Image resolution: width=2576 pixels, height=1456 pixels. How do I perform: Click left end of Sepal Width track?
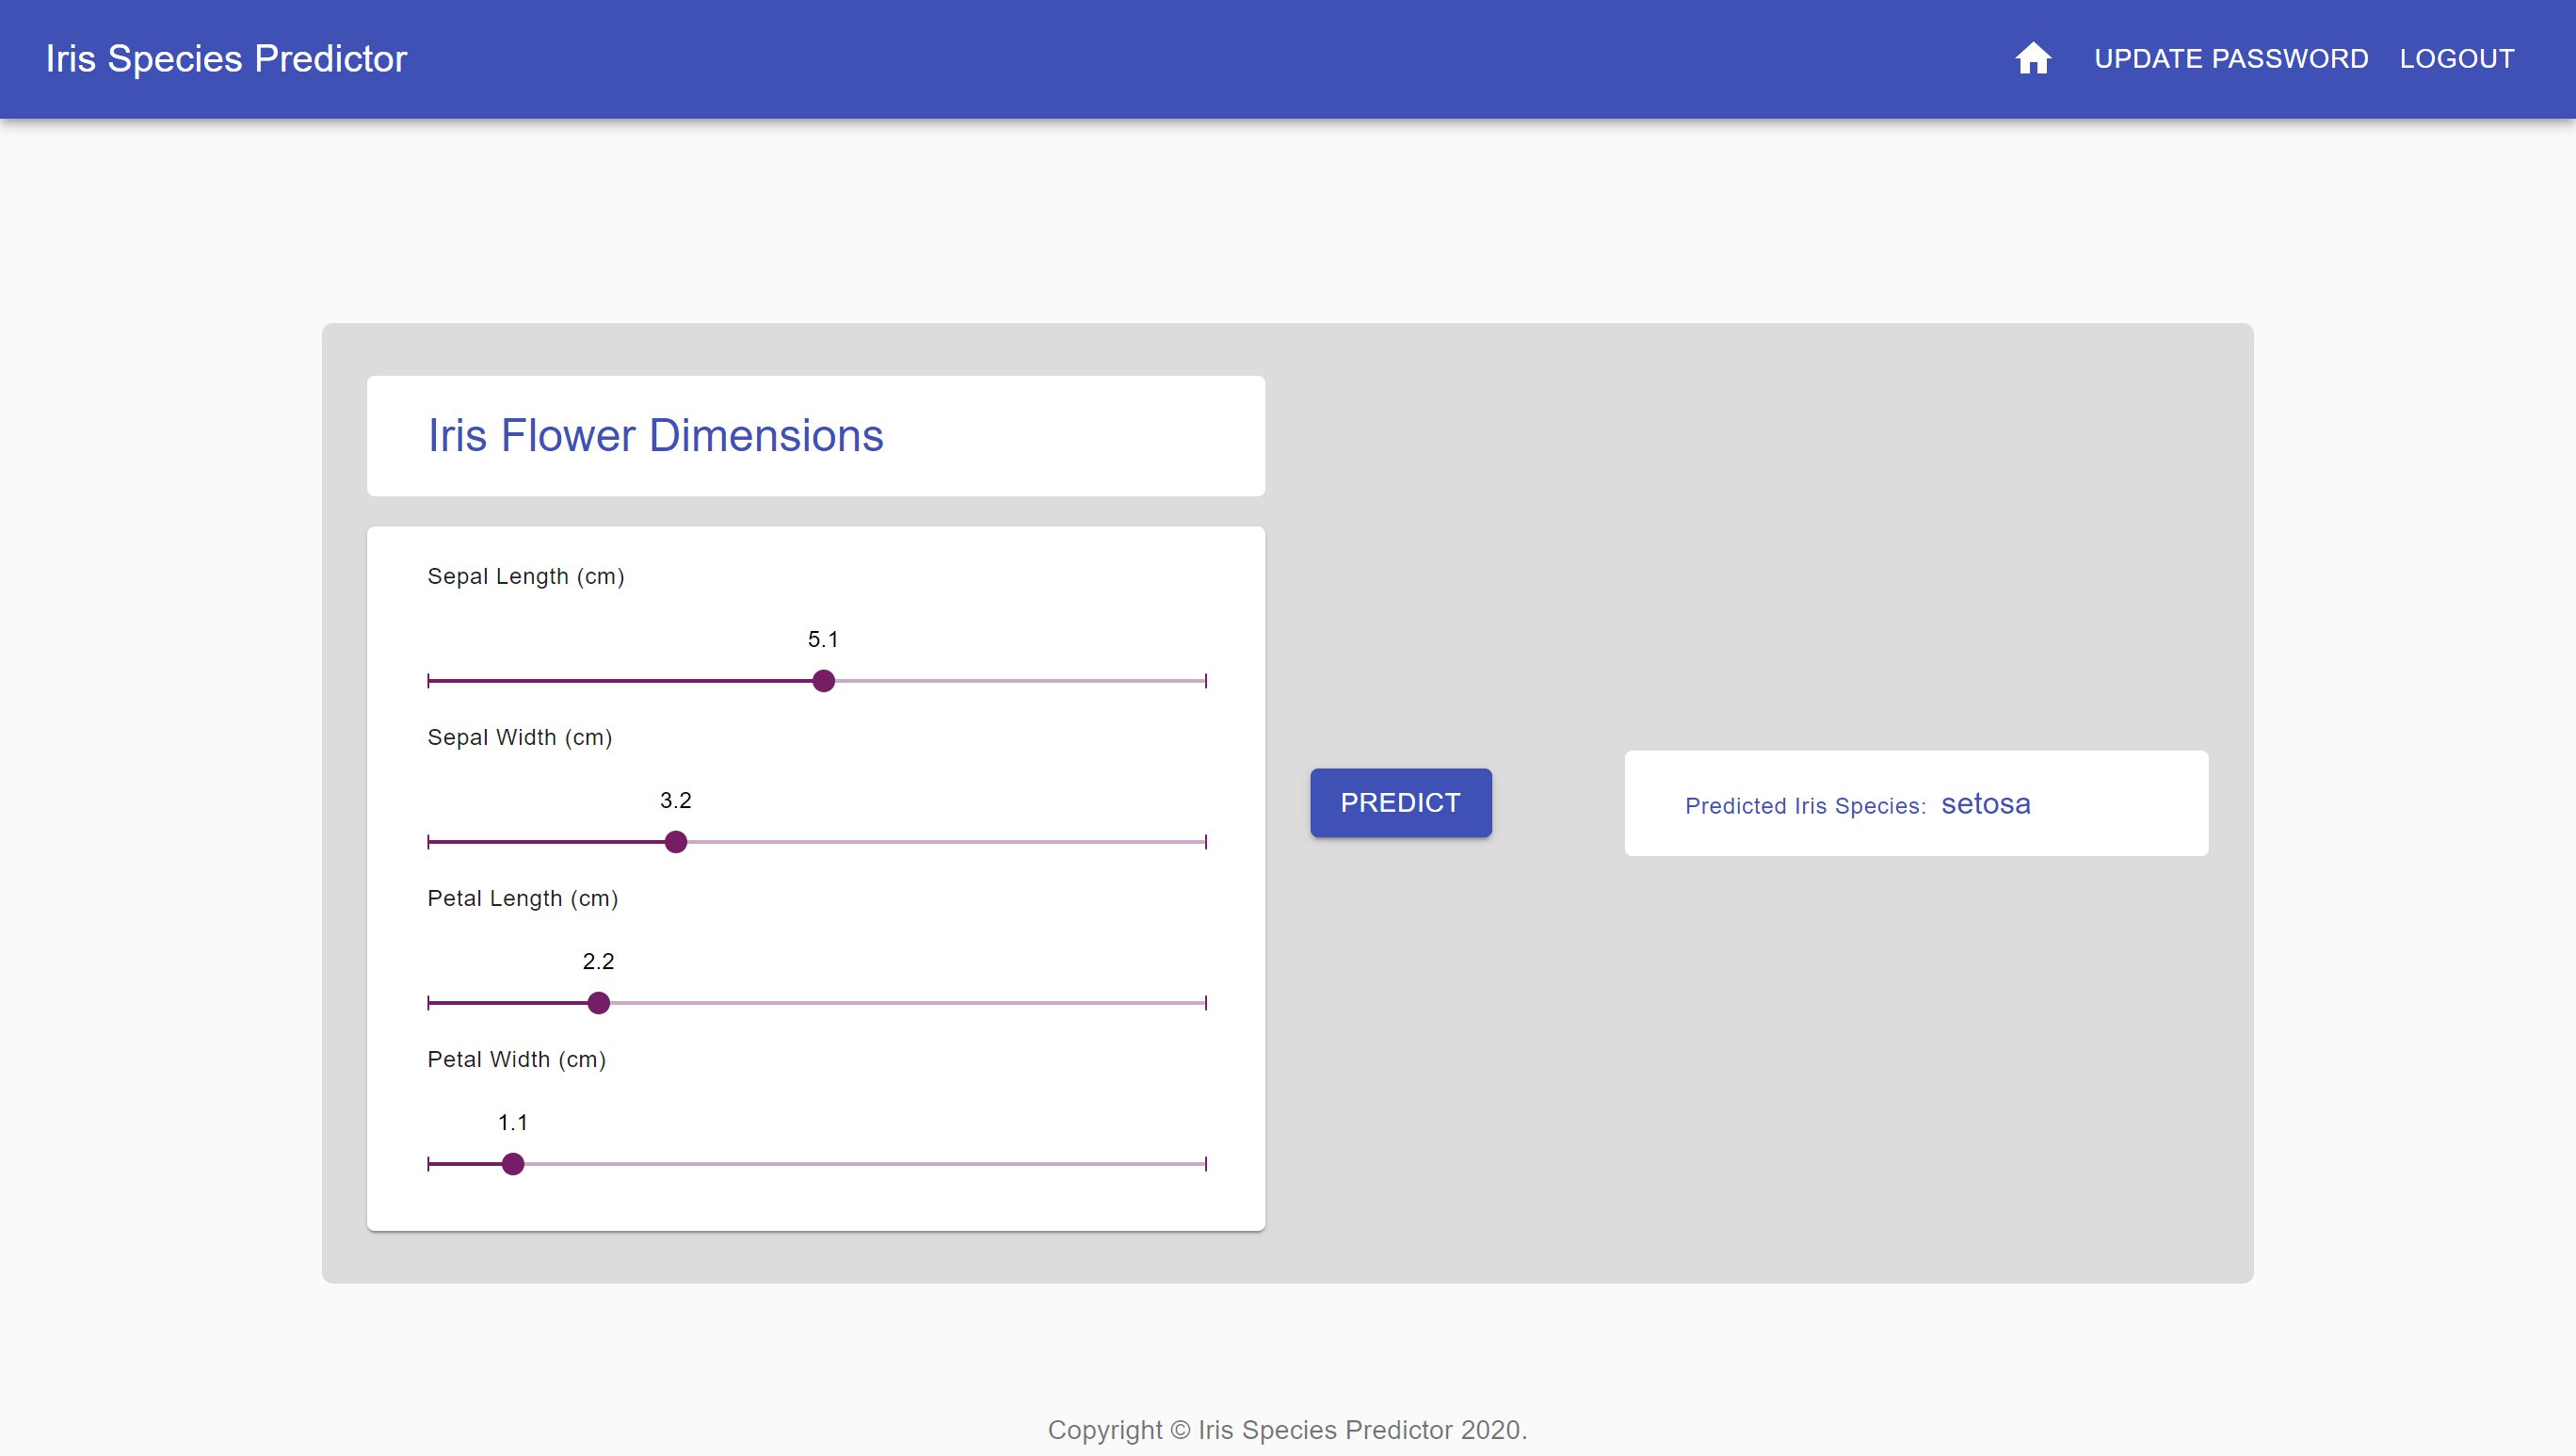431,842
